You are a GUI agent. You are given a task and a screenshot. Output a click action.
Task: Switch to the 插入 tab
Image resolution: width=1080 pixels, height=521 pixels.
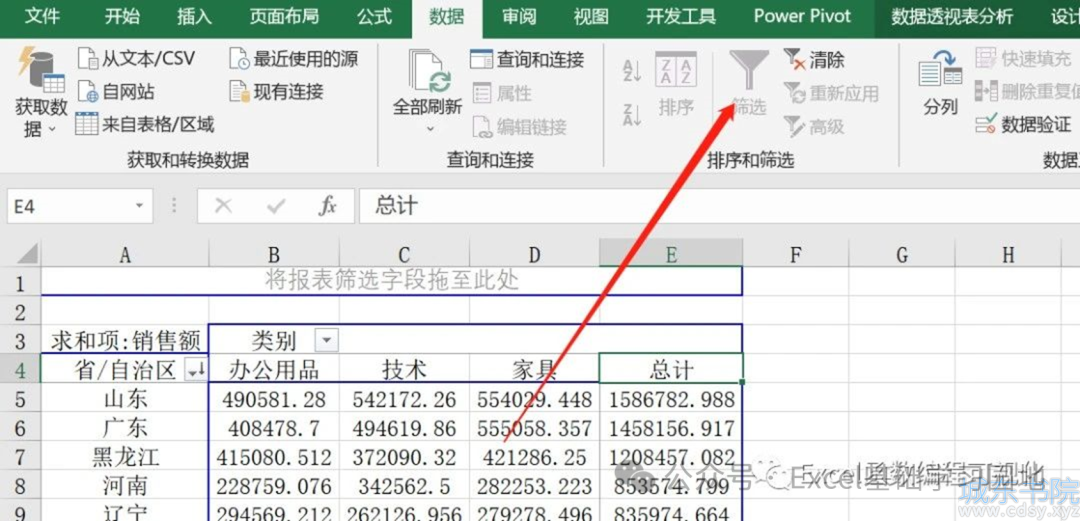point(194,17)
